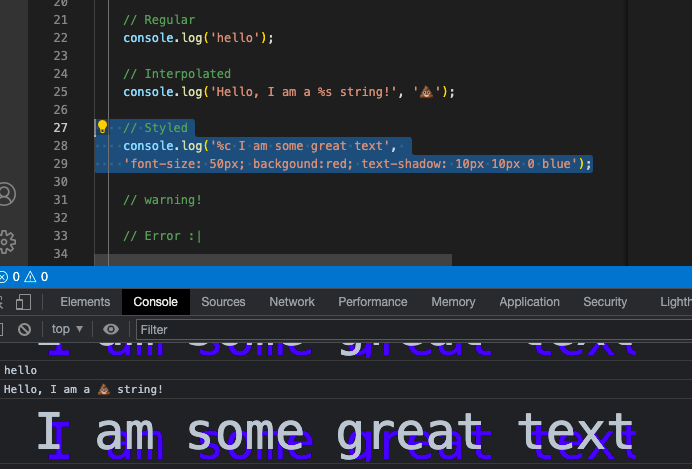Open the Performance tab
This screenshot has height=469, width=692.
click(372, 302)
